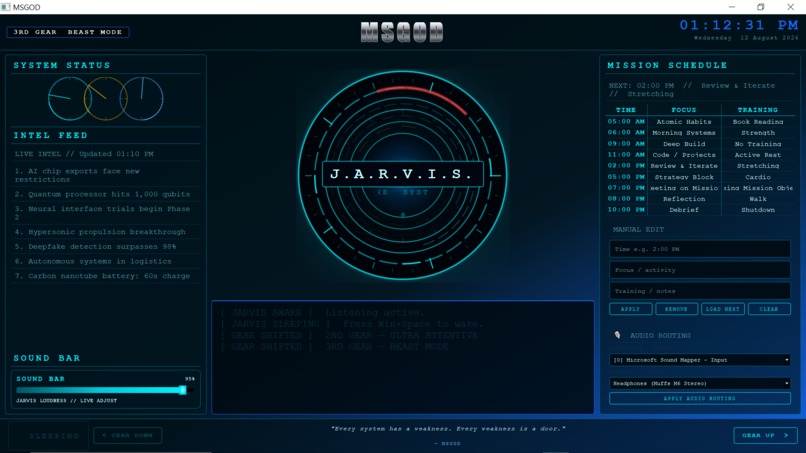Click the JARVIS SLEEPING log line

352,324
